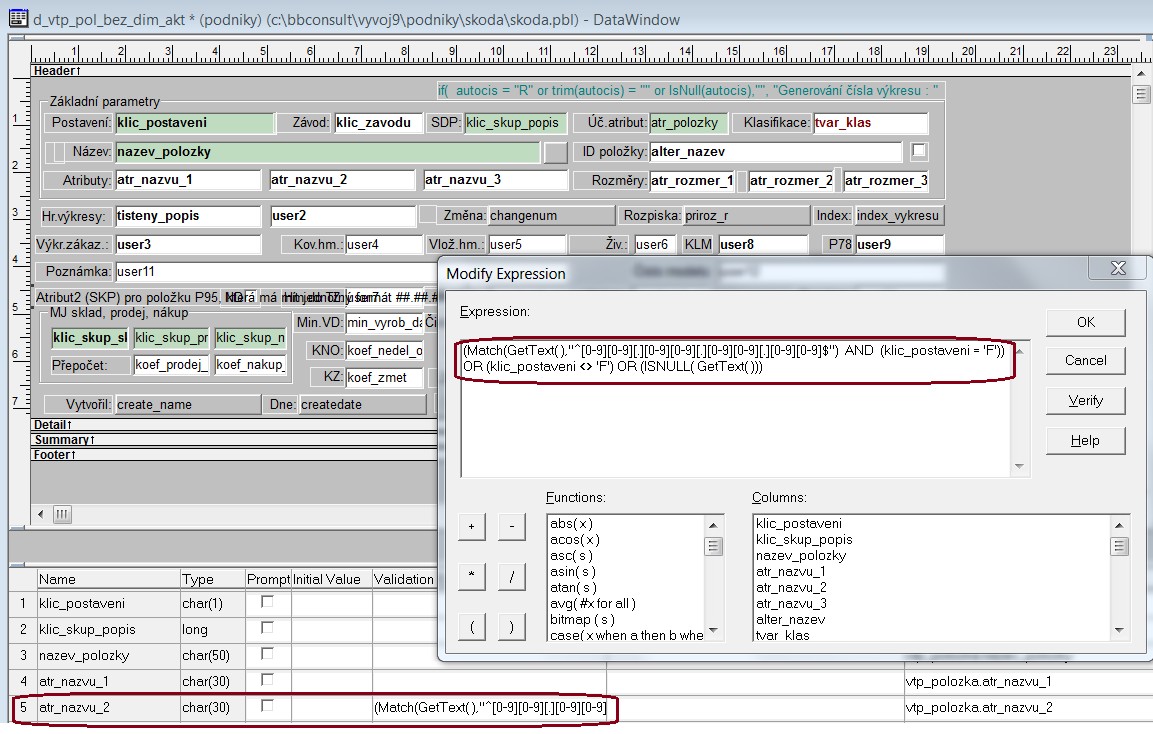Viewport: 1153px width, 734px height.
Task: Click Expression box scroll-down arrow
Action: [1019, 466]
